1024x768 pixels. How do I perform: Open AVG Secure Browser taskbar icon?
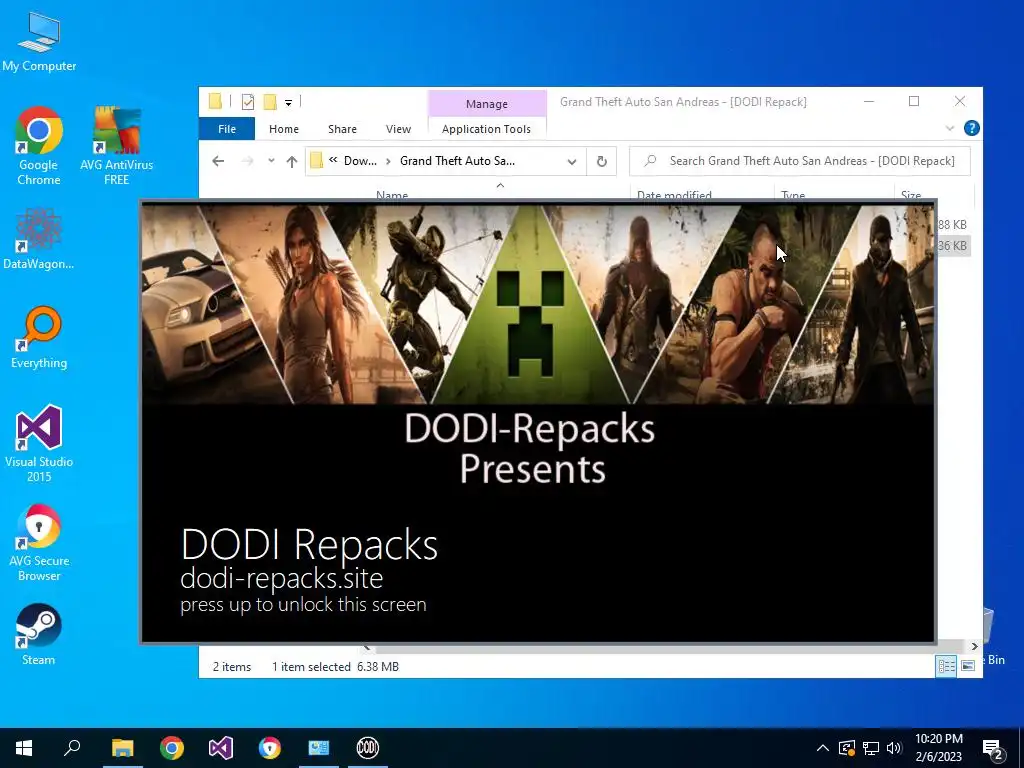click(x=270, y=748)
